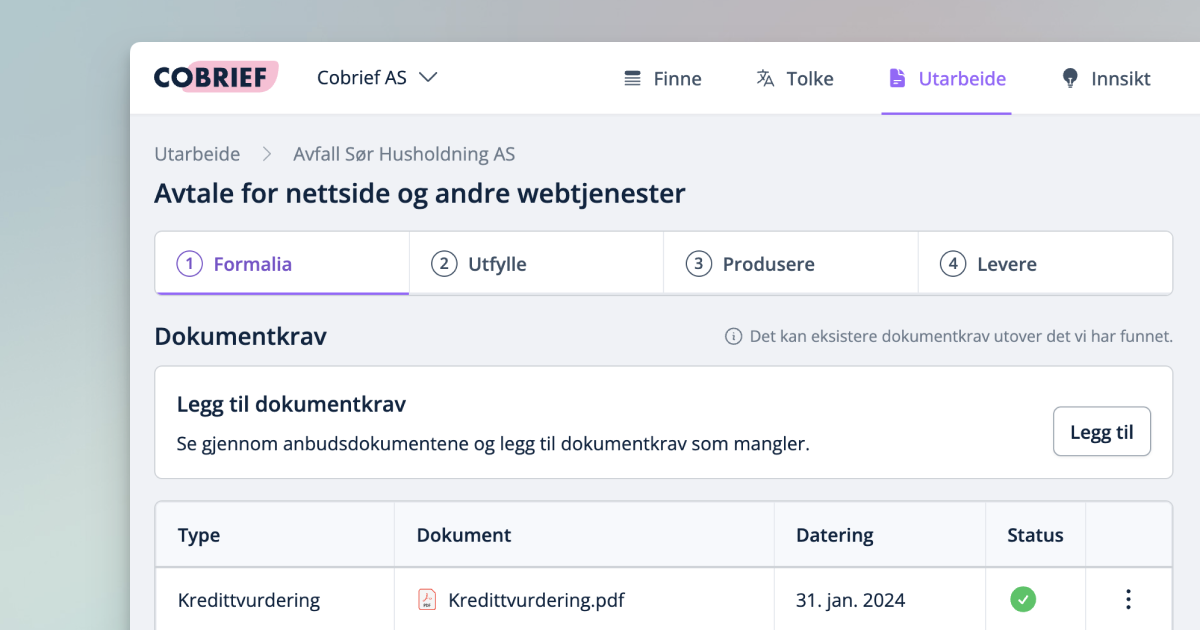
Task: Select the Tolke translation icon
Action: click(x=765, y=78)
